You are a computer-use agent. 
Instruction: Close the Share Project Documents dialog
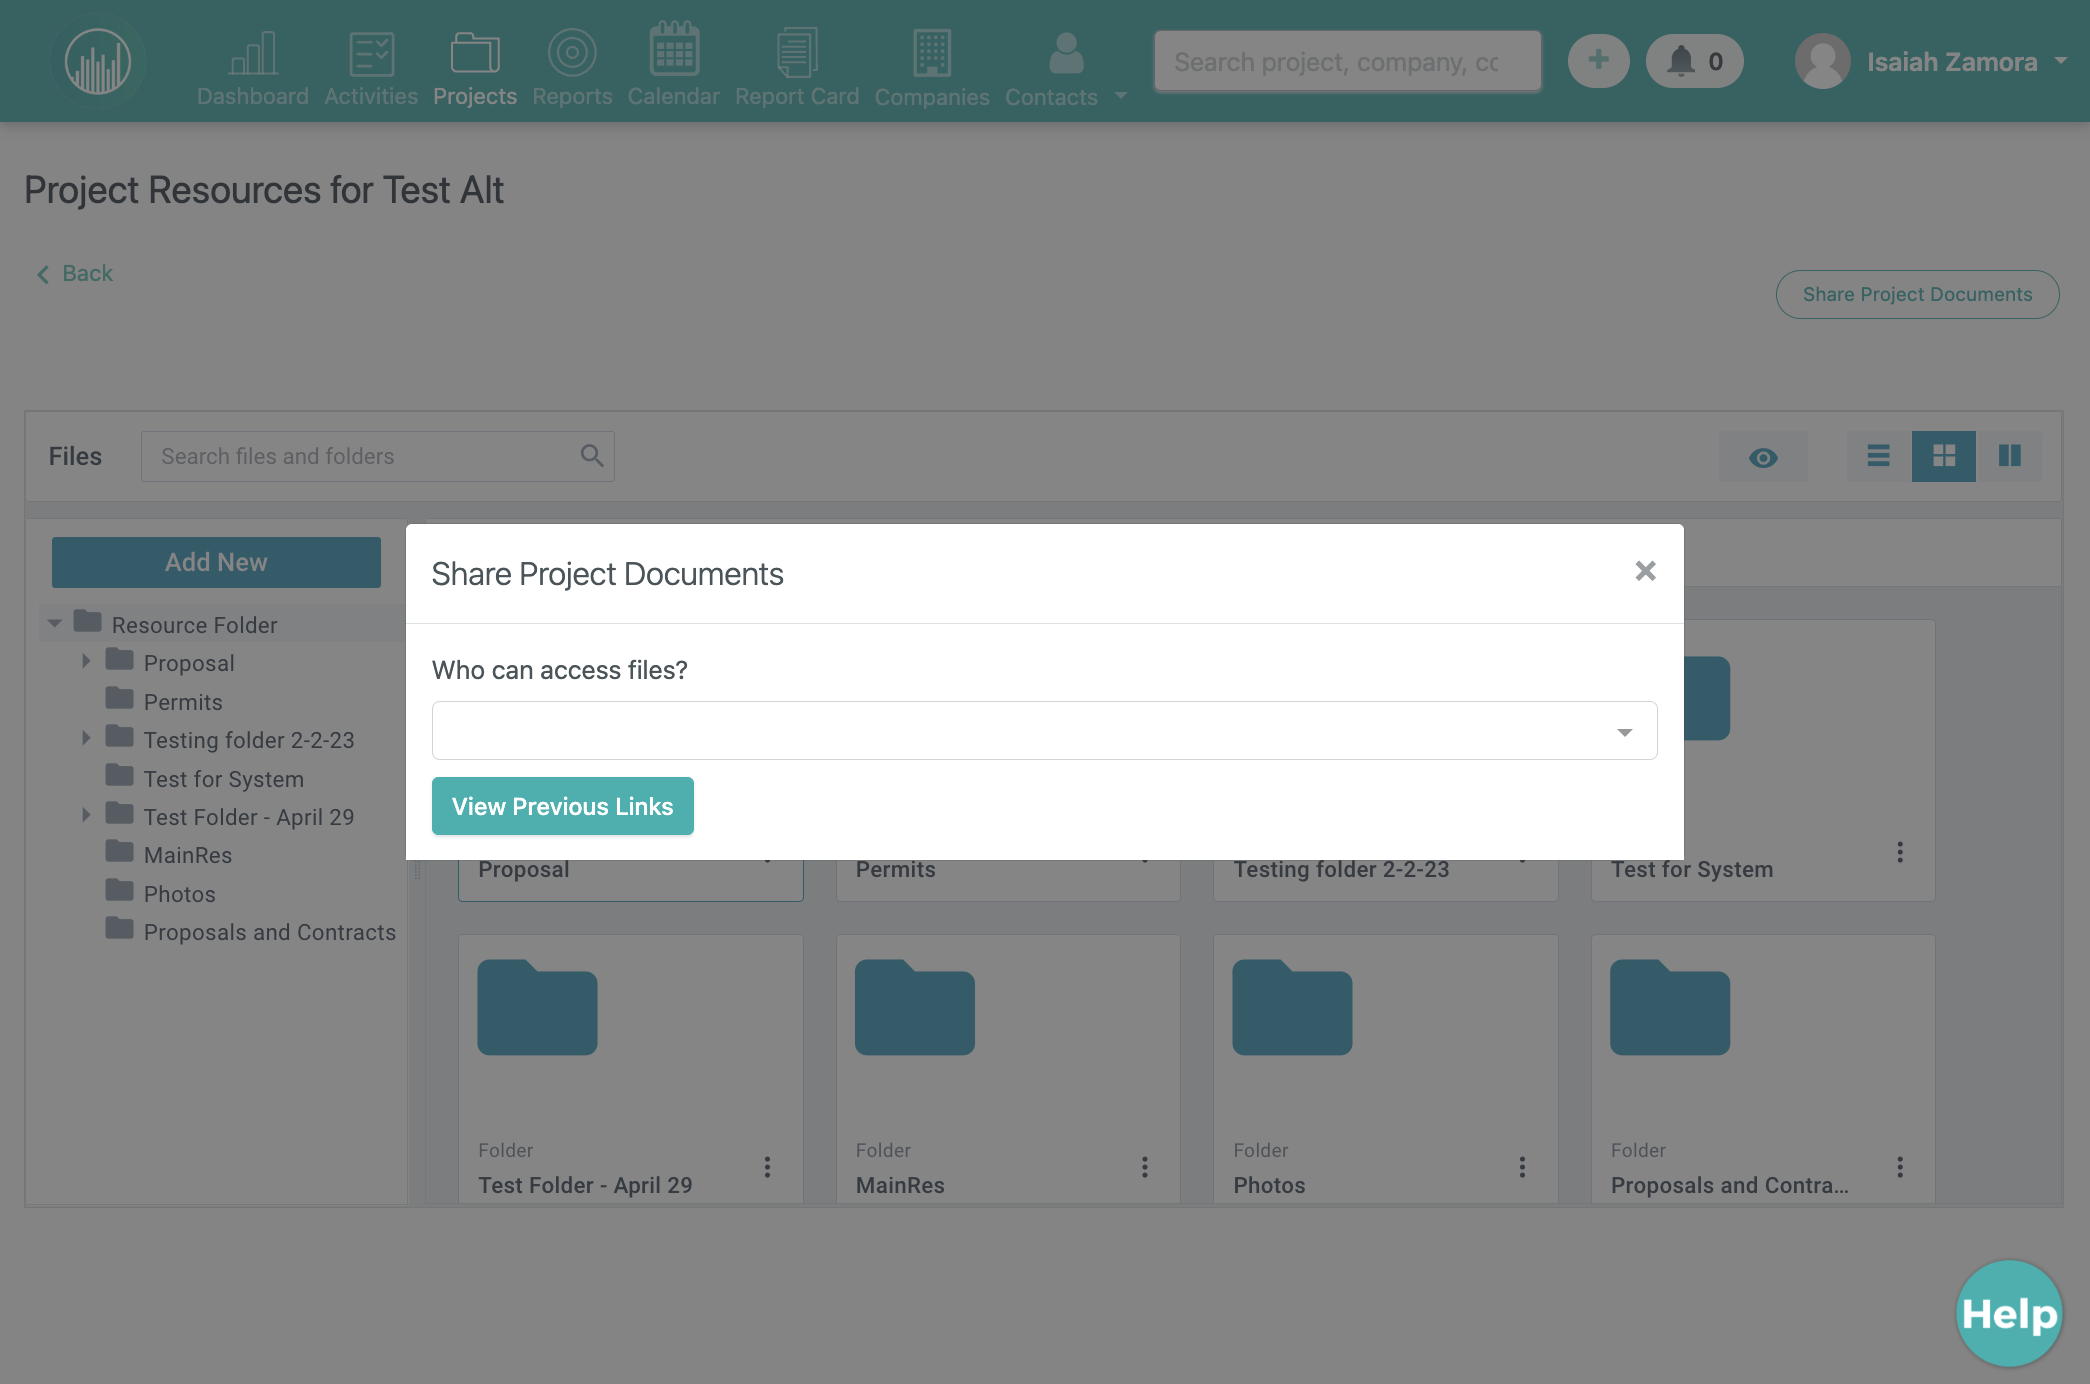click(1645, 571)
